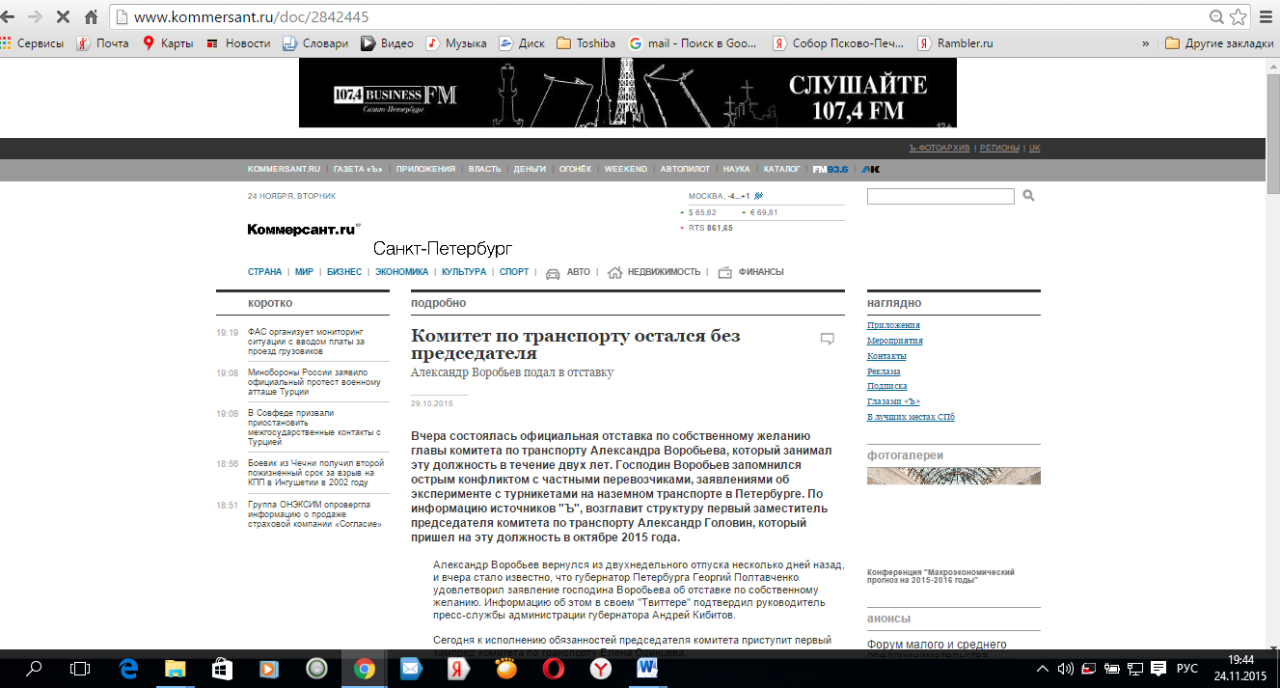Open Спорт section

[514, 272]
